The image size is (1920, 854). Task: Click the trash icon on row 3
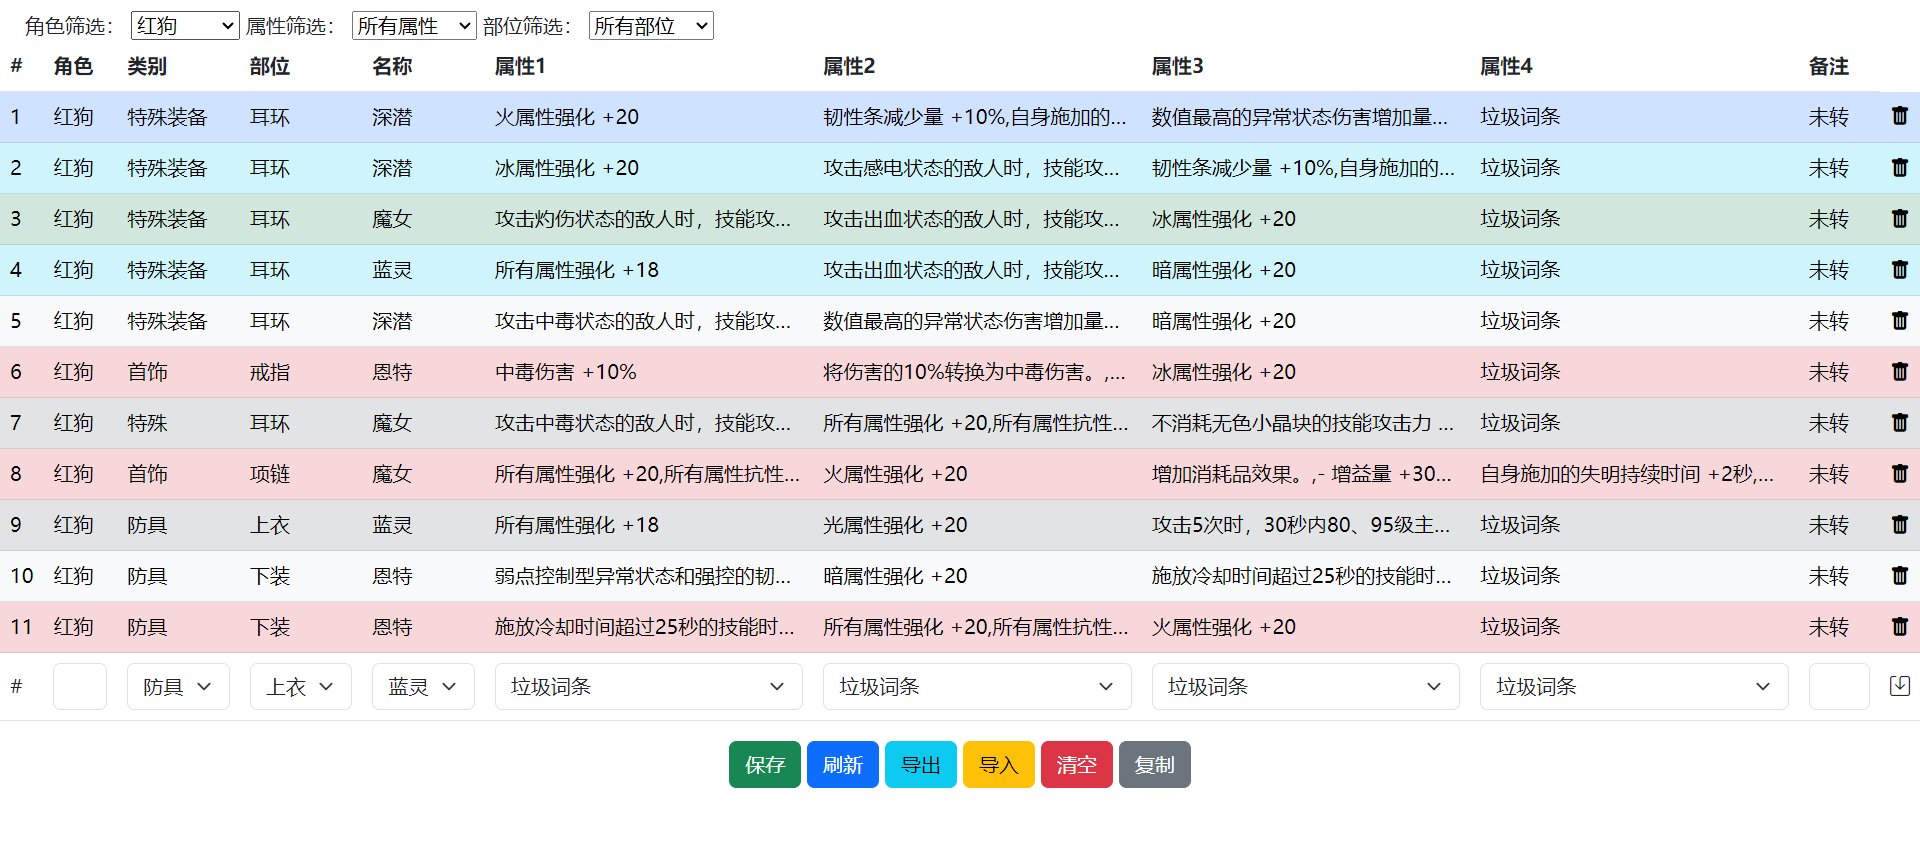click(1900, 218)
